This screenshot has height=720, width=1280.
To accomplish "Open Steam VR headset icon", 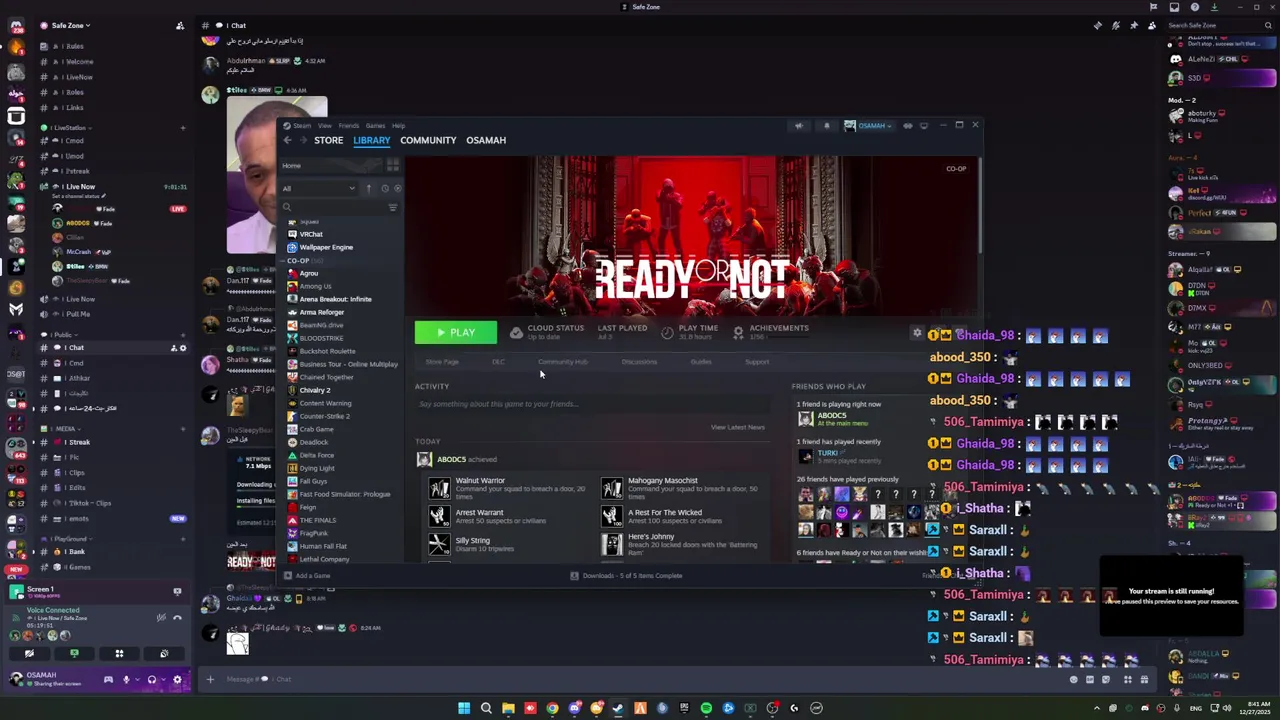I will coord(908,126).
